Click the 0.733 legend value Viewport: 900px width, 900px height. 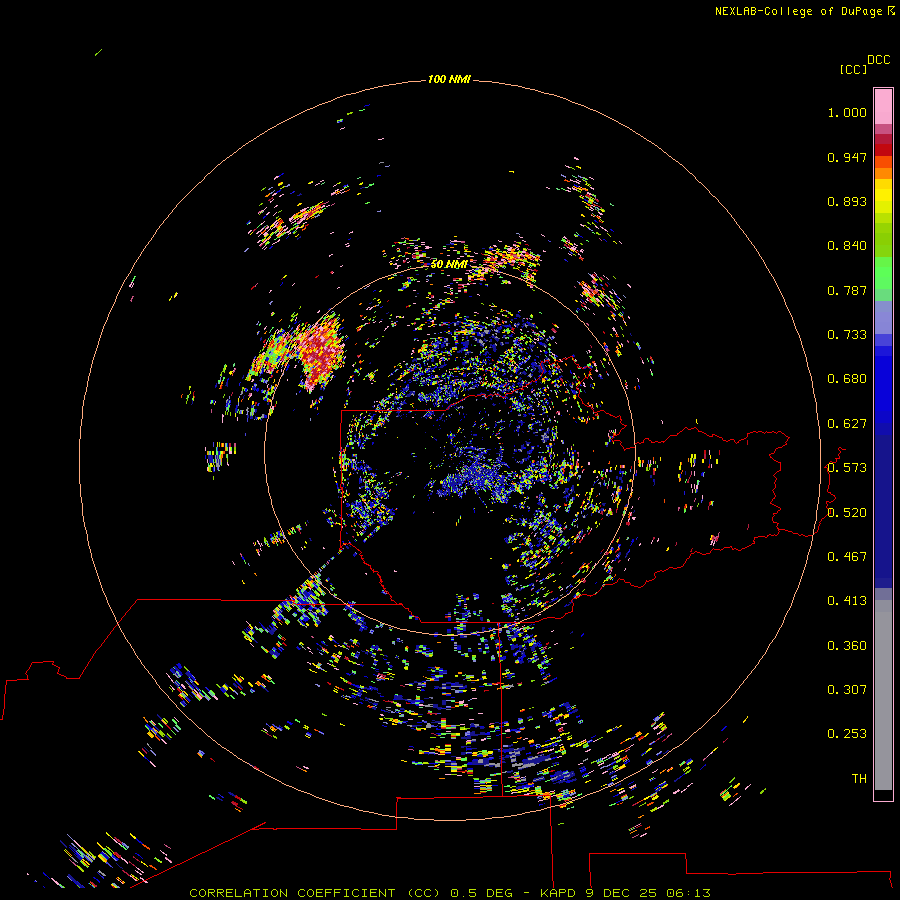point(847,335)
